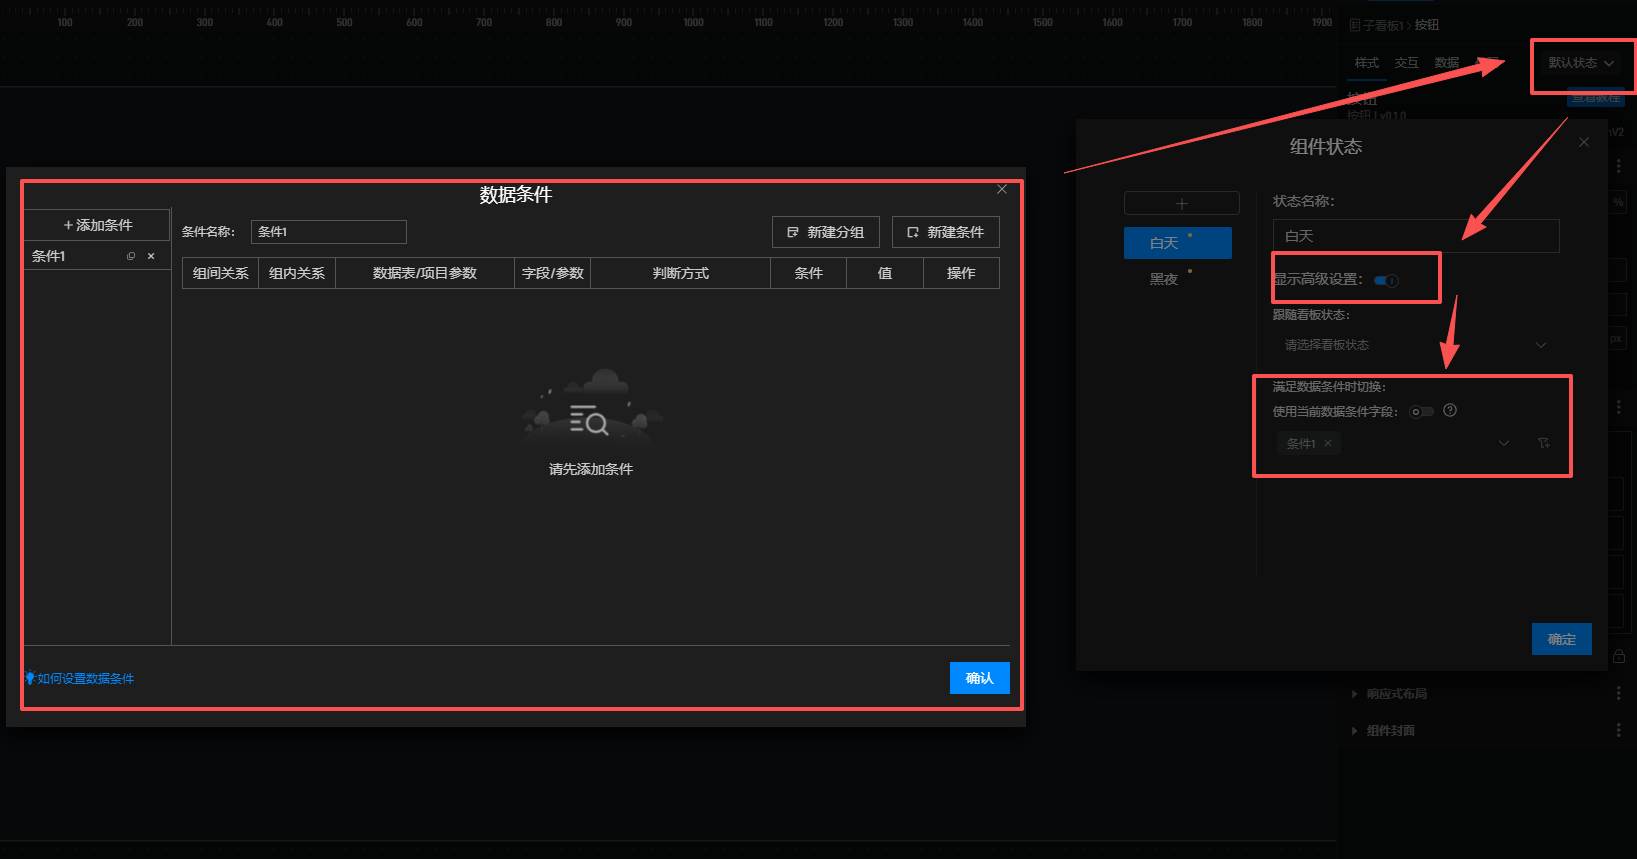
Task: Add a new state with the plus button
Action: click(1181, 203)
